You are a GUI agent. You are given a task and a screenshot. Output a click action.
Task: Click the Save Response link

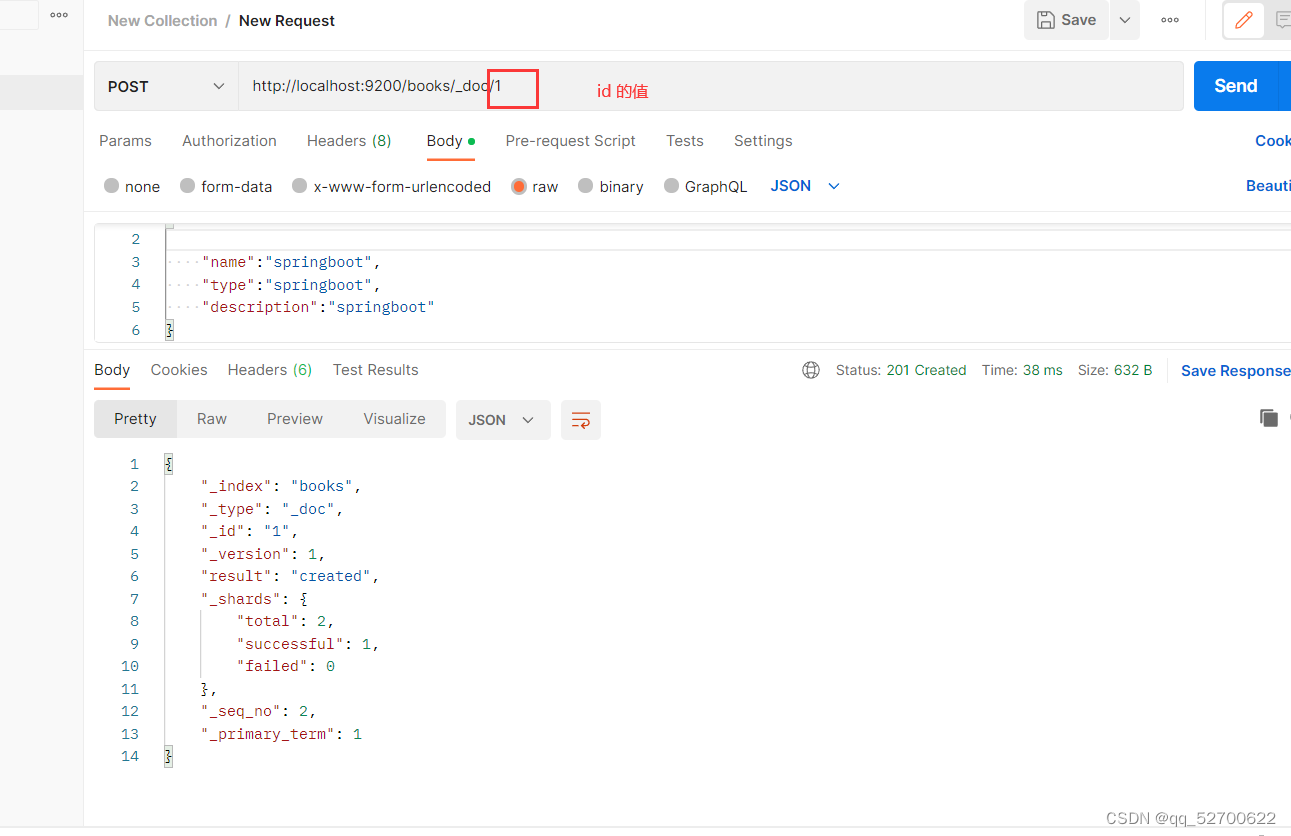tap(1235, 371)
